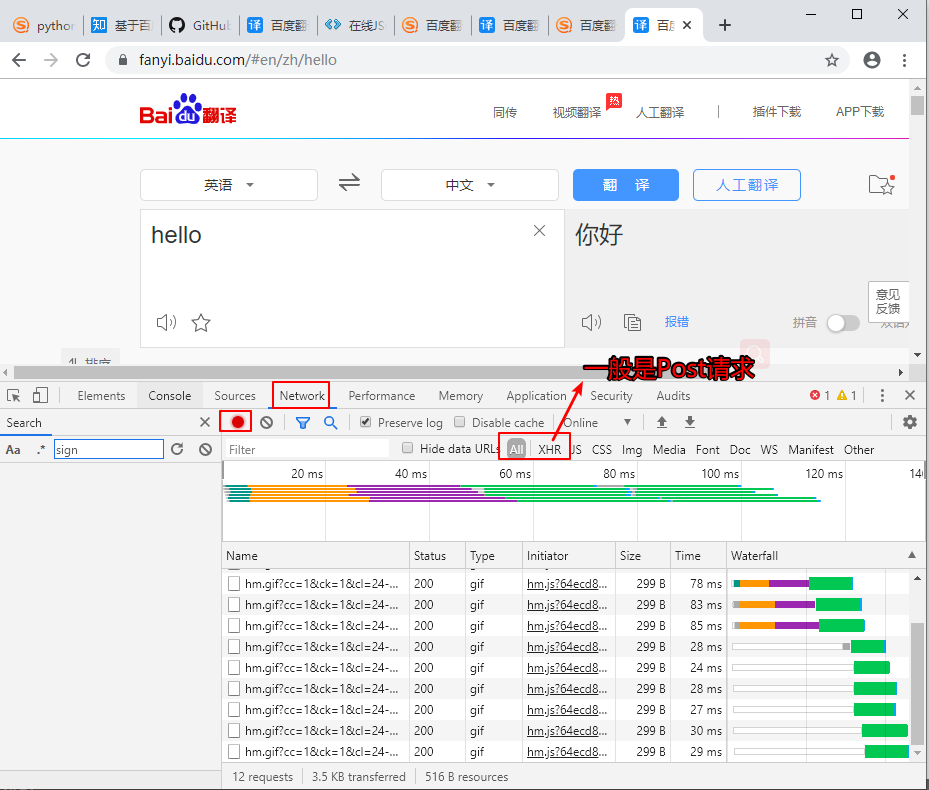
Task: Toggle the network filter funnel icon
Action: [303, 423]
